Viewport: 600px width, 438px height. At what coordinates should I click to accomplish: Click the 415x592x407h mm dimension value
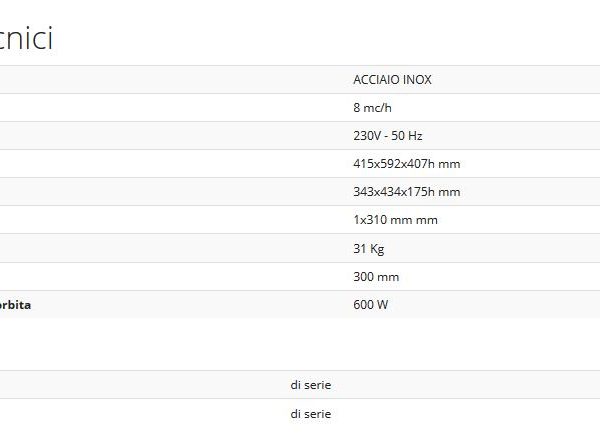[x=407, y=164]
